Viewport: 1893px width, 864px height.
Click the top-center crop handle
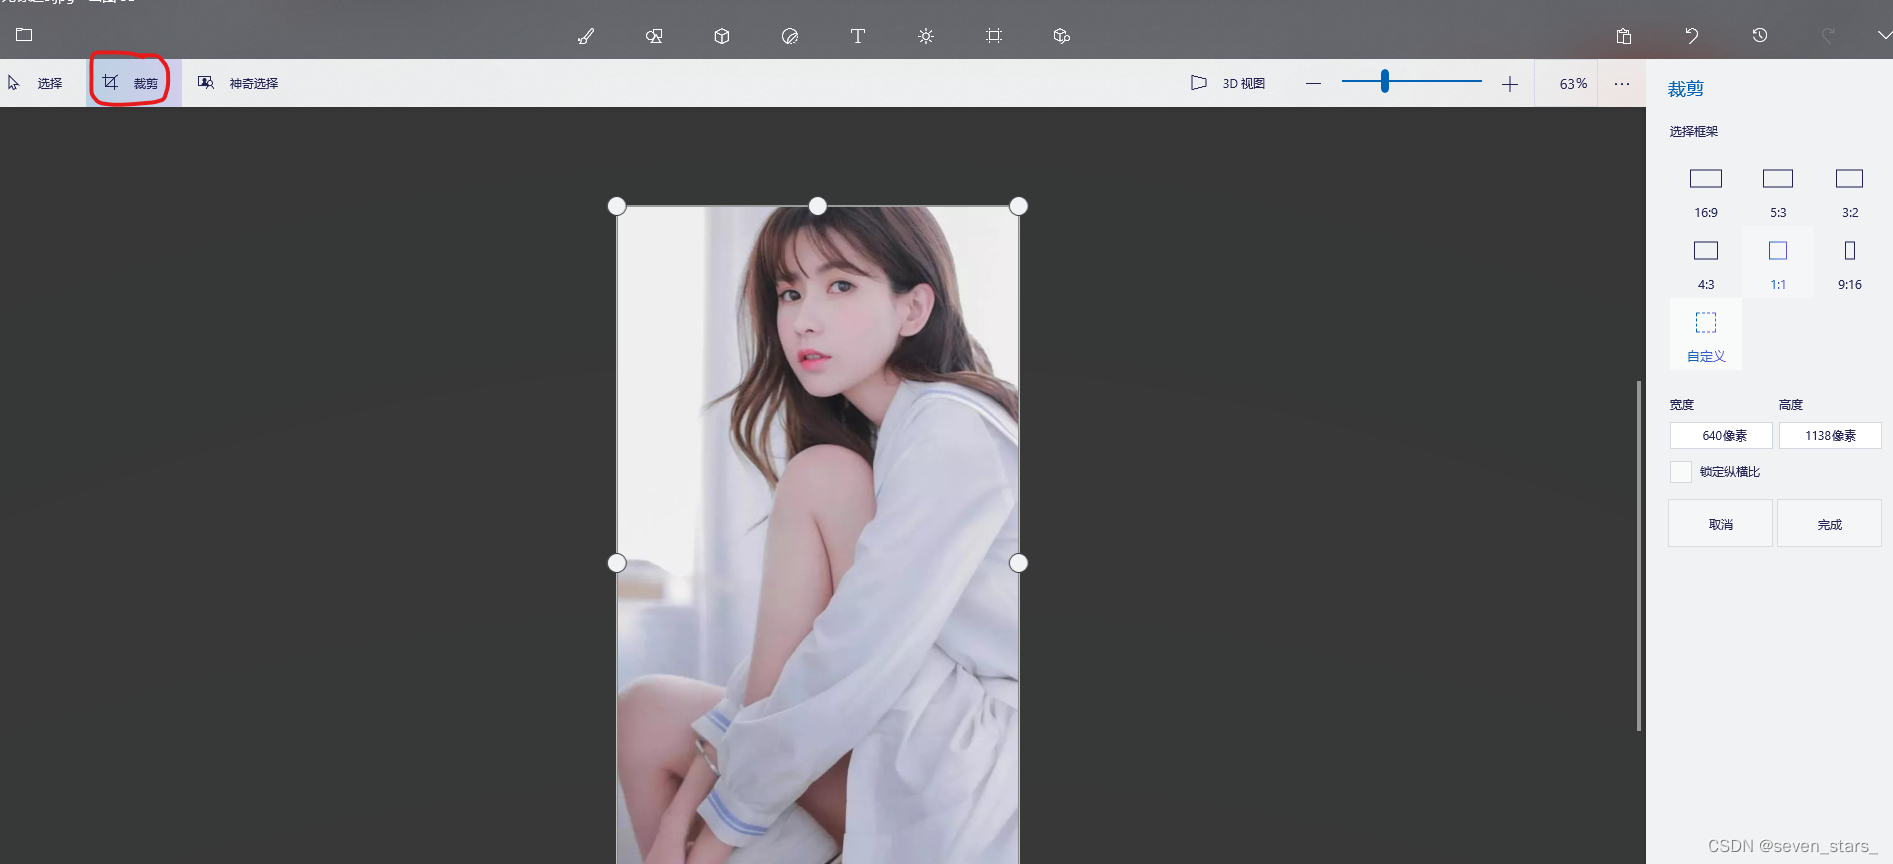(x=818, y=206)
